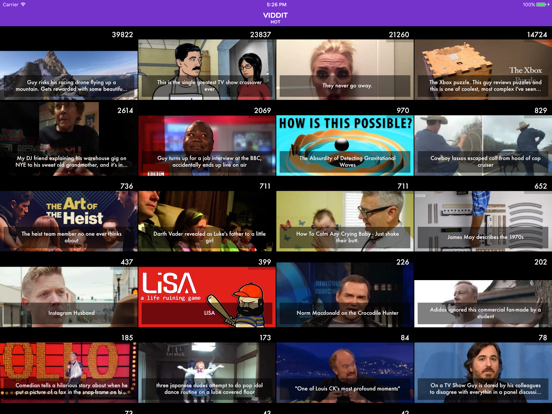Tap the 829 score
Viewport: 552px width, 414px height.
[541, 111]
